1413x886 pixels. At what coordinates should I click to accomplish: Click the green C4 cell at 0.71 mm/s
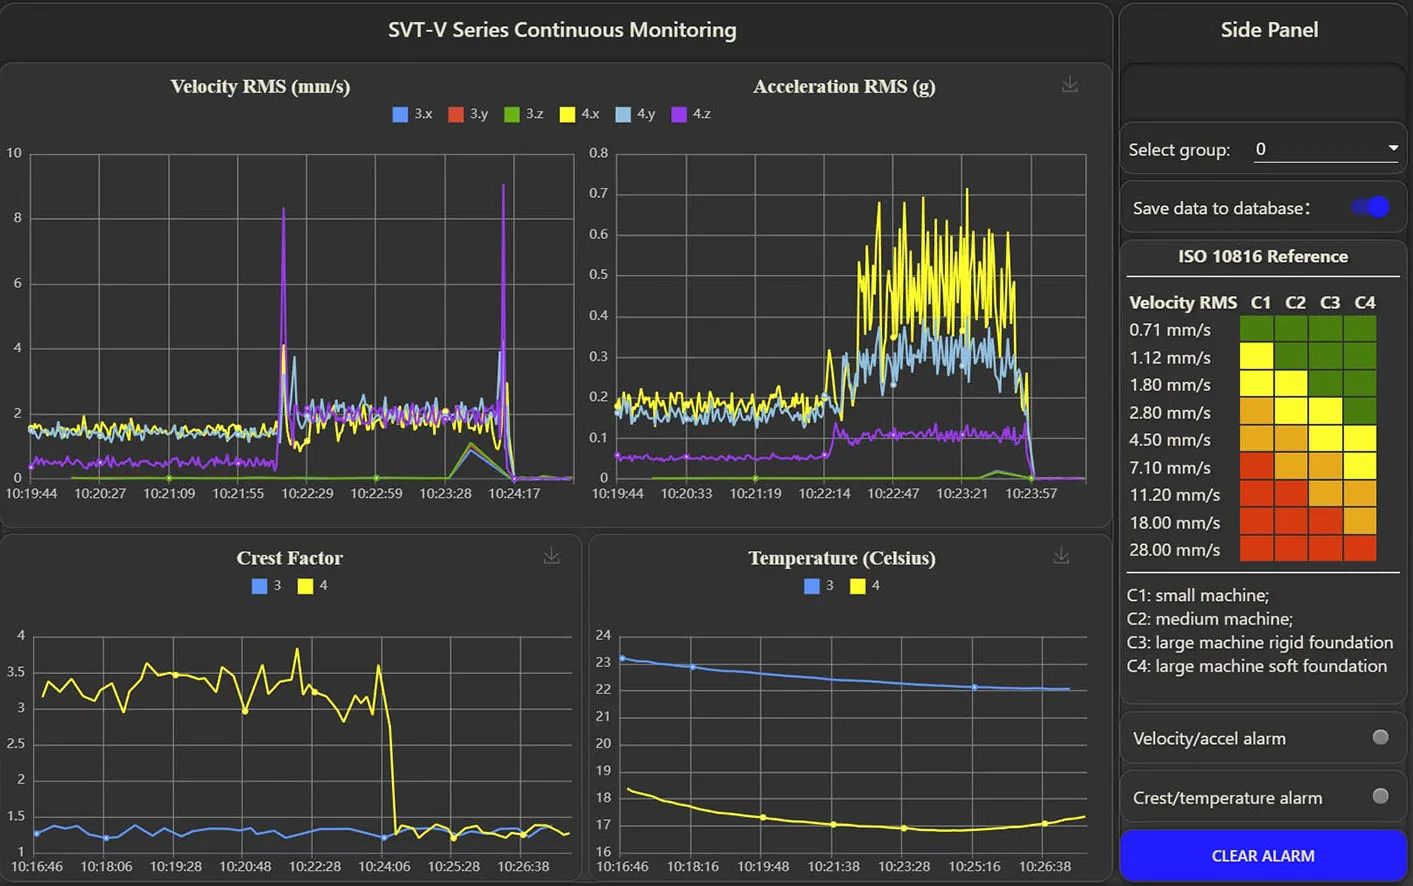click(x=1360, y=329)
